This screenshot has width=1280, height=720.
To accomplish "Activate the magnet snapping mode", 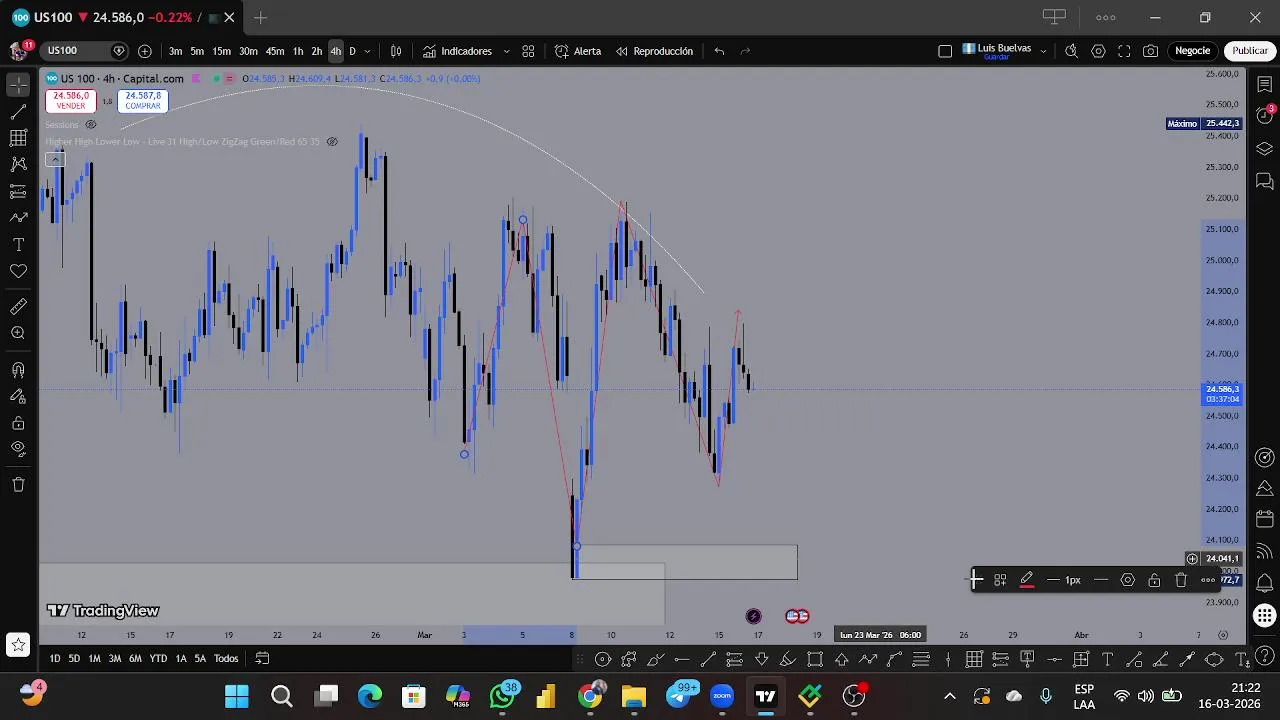I will [x=18, y=370].
